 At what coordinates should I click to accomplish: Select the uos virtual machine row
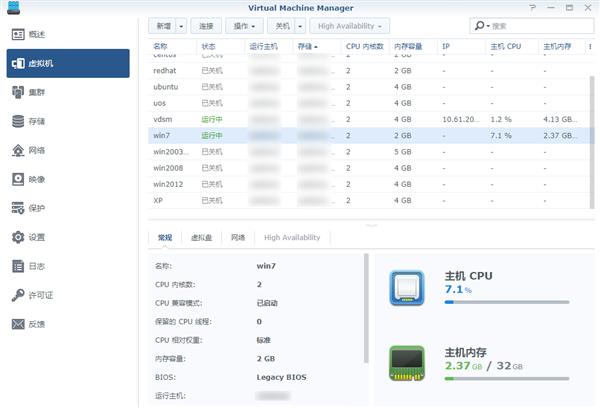(369, 103)
